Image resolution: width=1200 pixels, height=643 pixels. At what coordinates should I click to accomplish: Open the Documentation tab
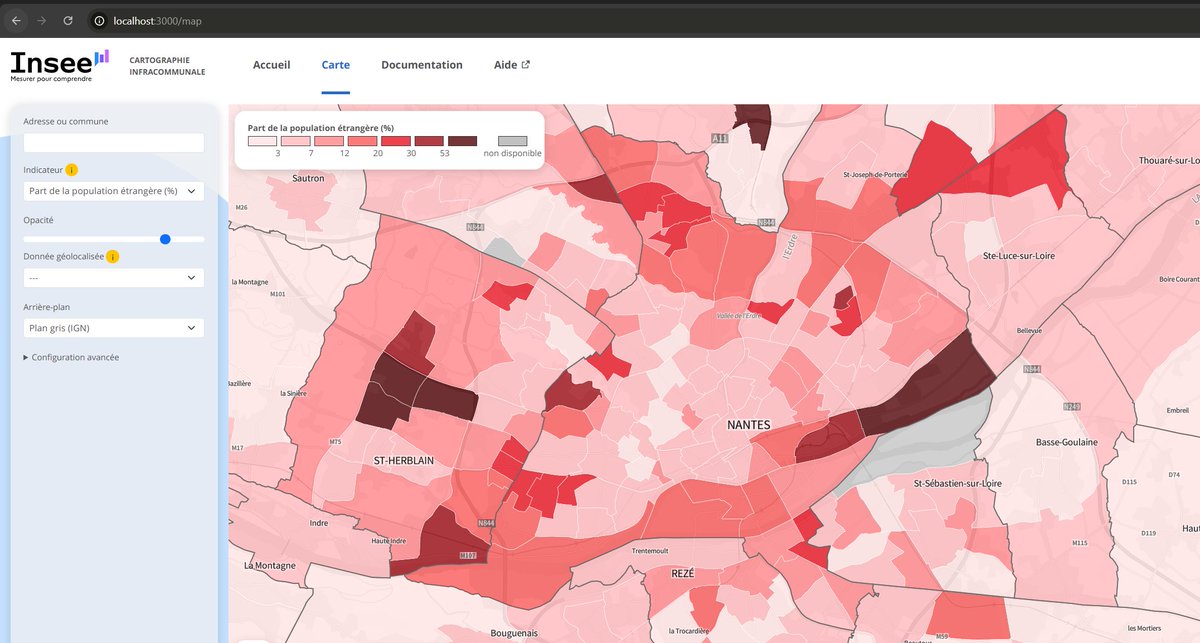(422, 65)
